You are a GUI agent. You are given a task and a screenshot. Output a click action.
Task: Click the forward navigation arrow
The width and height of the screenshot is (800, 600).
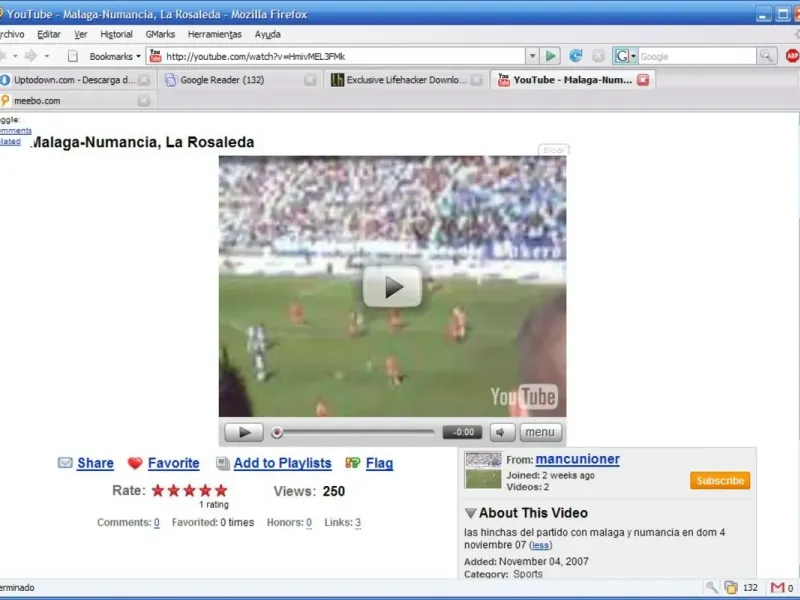tap(31, 56)
